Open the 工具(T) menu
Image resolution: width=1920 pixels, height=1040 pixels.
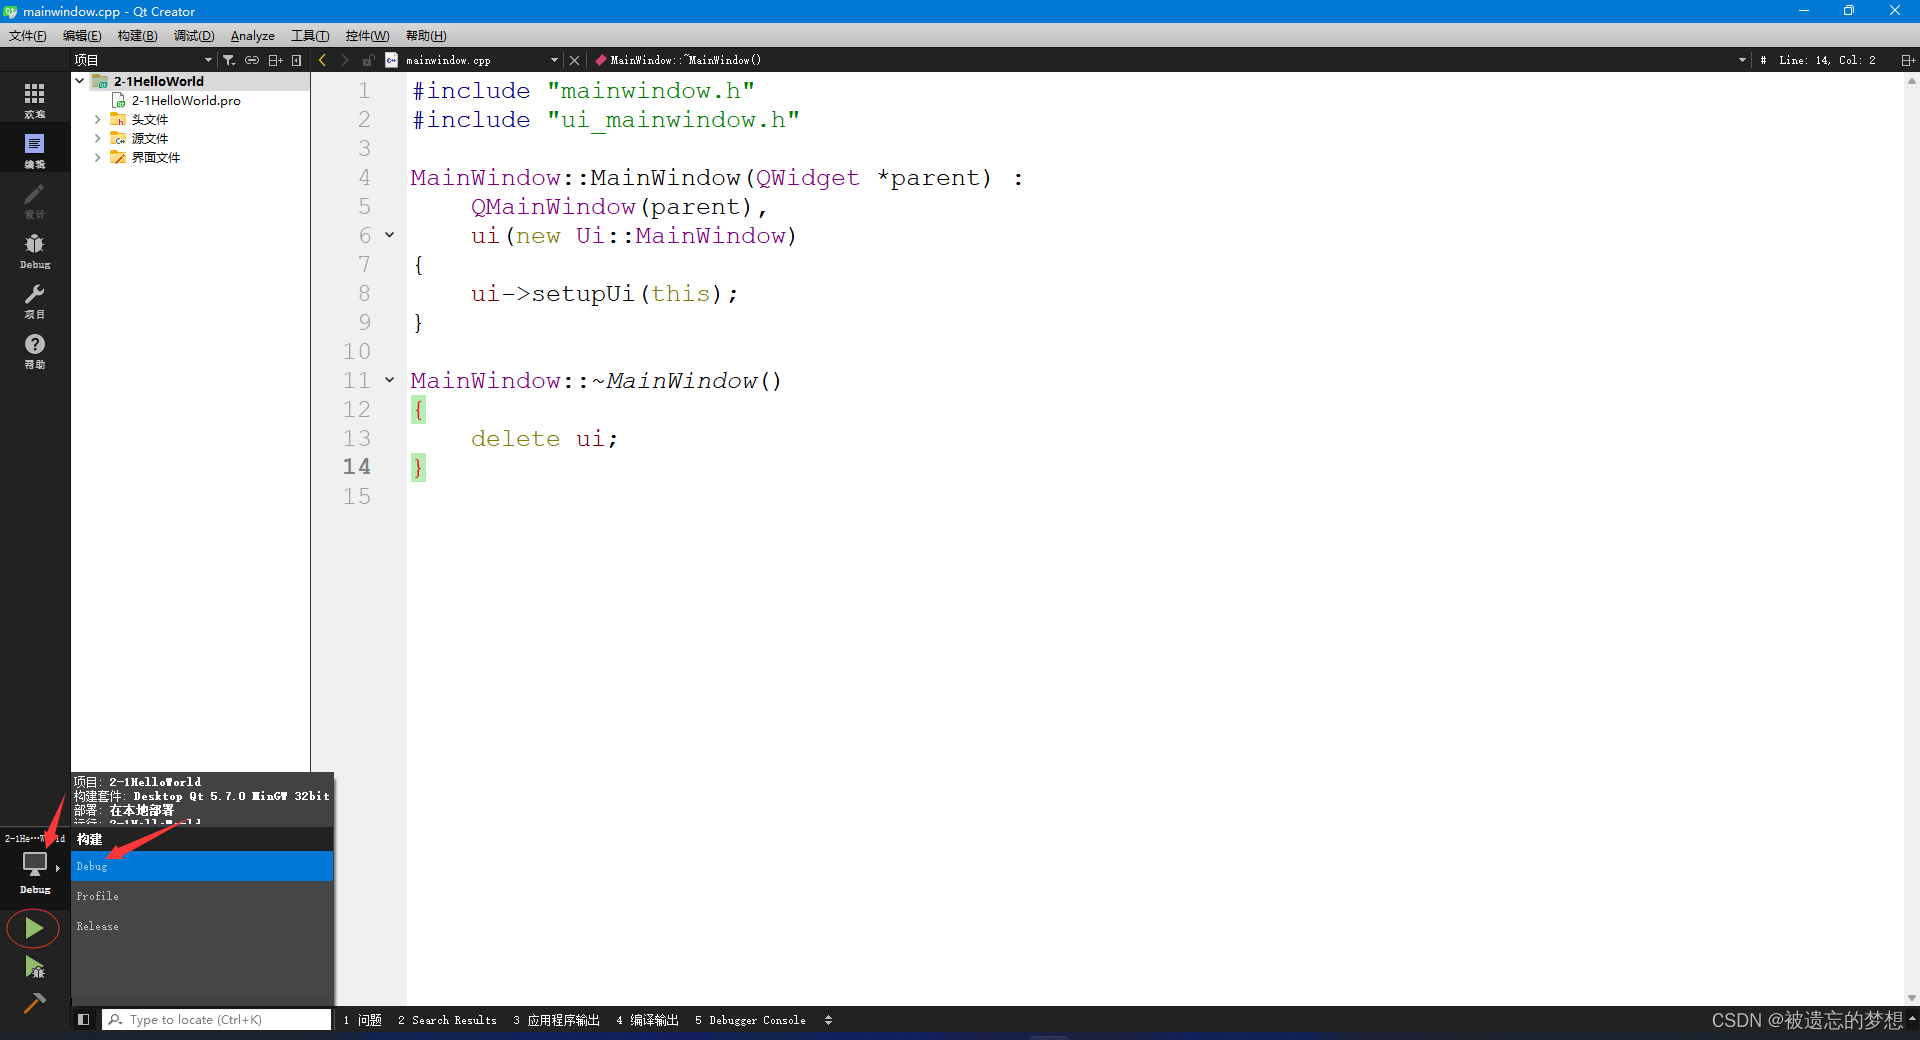pyautogui.click(x=310, y=36)
